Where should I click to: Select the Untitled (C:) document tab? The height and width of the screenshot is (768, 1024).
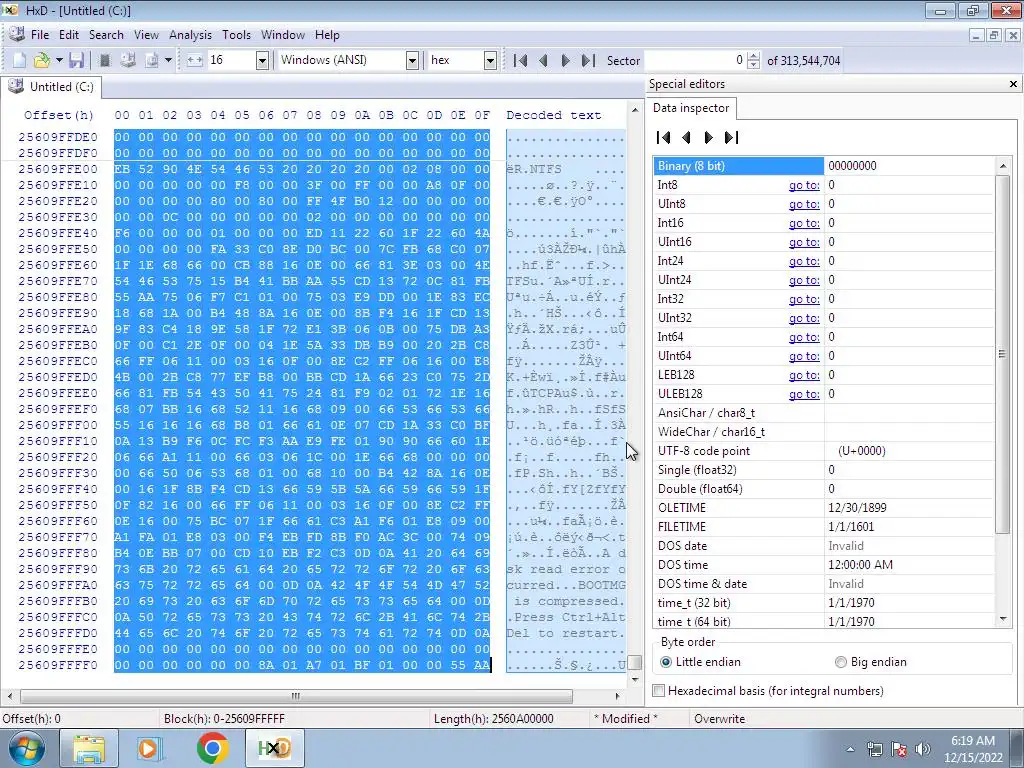point(51,87)
